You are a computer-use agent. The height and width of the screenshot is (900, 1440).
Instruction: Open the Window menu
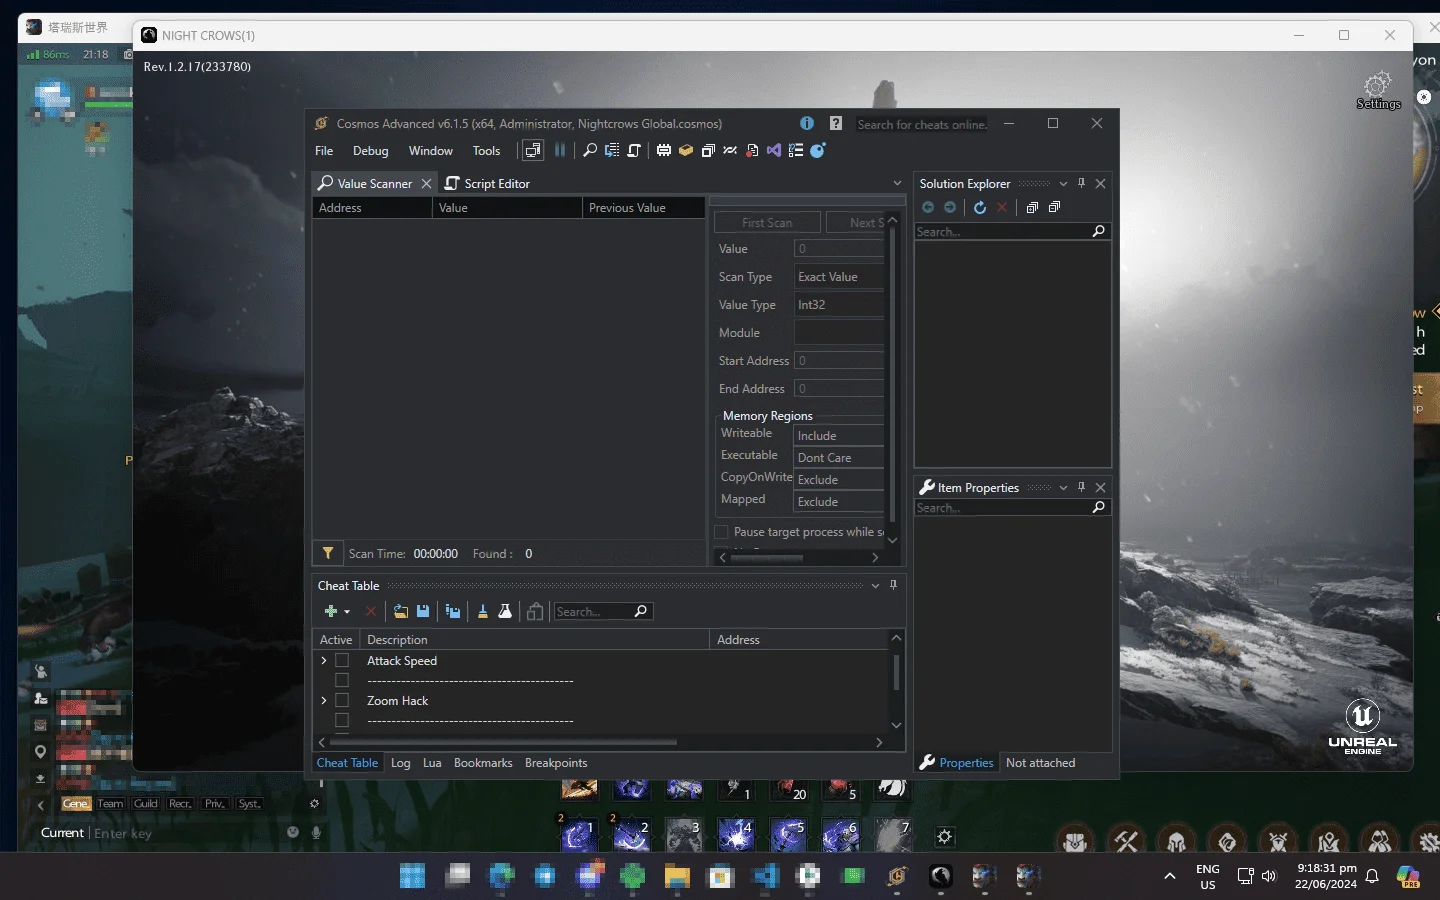click(431, 151)
